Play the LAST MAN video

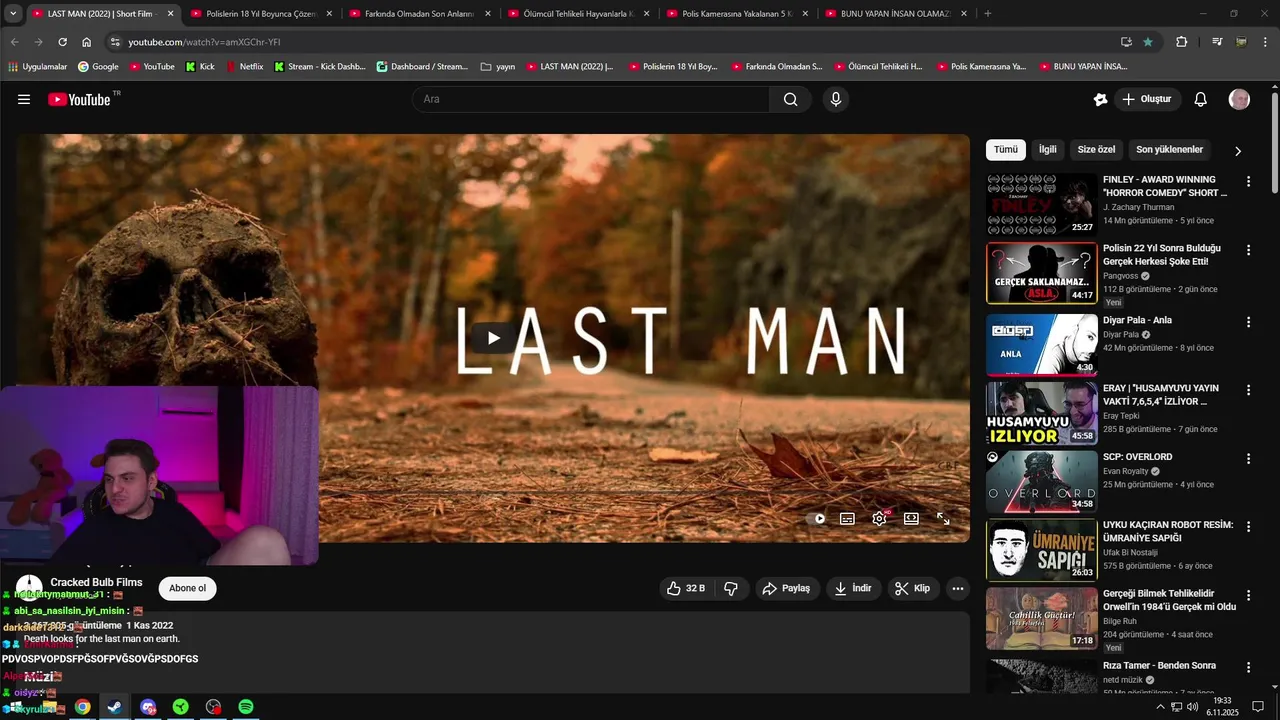coord(493,338)
